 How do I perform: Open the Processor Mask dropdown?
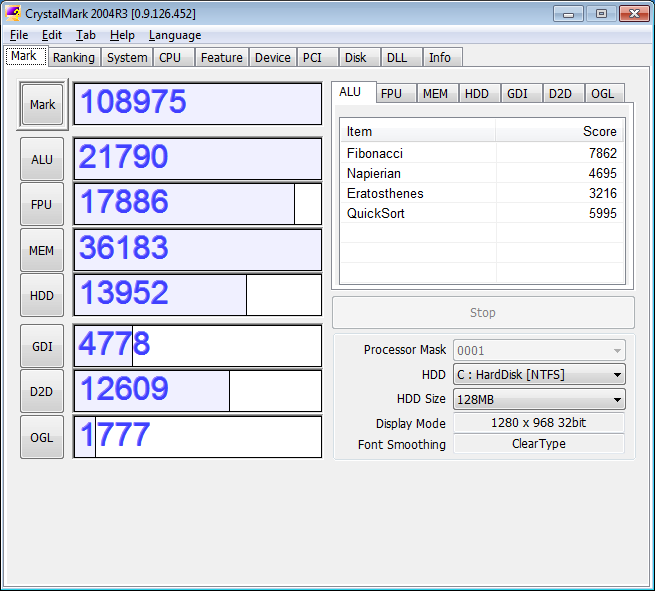click(x=539, y=350)
